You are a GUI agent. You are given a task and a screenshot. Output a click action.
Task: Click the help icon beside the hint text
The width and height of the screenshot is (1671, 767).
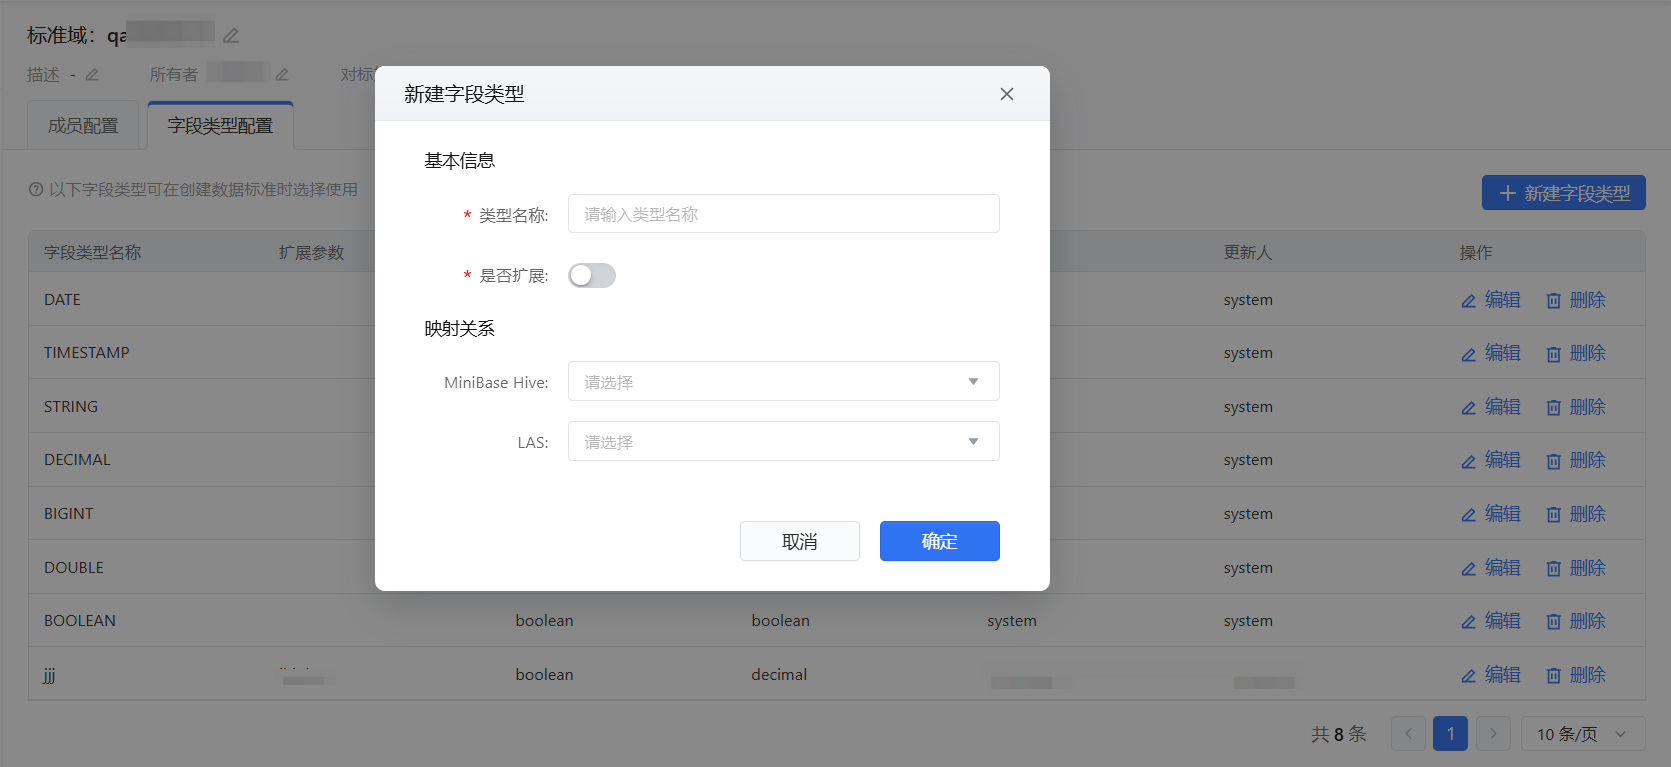coord(36,190)
